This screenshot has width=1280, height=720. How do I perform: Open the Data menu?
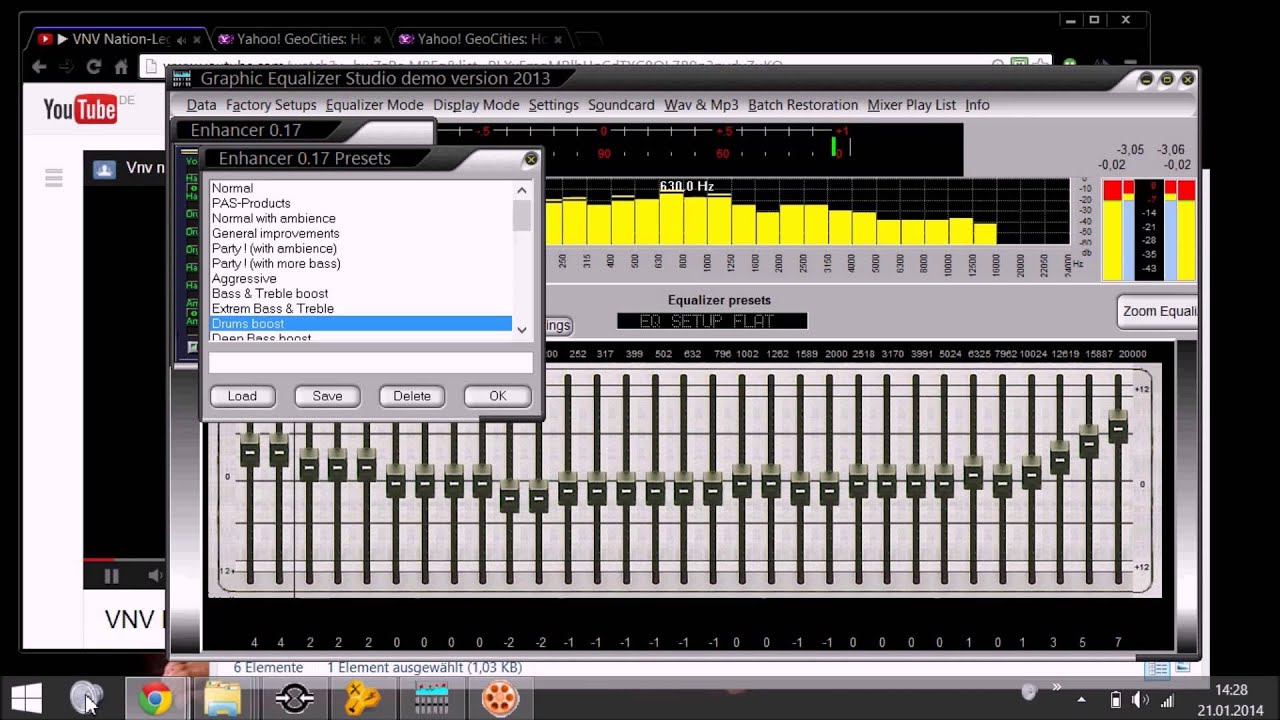point(201,105)
